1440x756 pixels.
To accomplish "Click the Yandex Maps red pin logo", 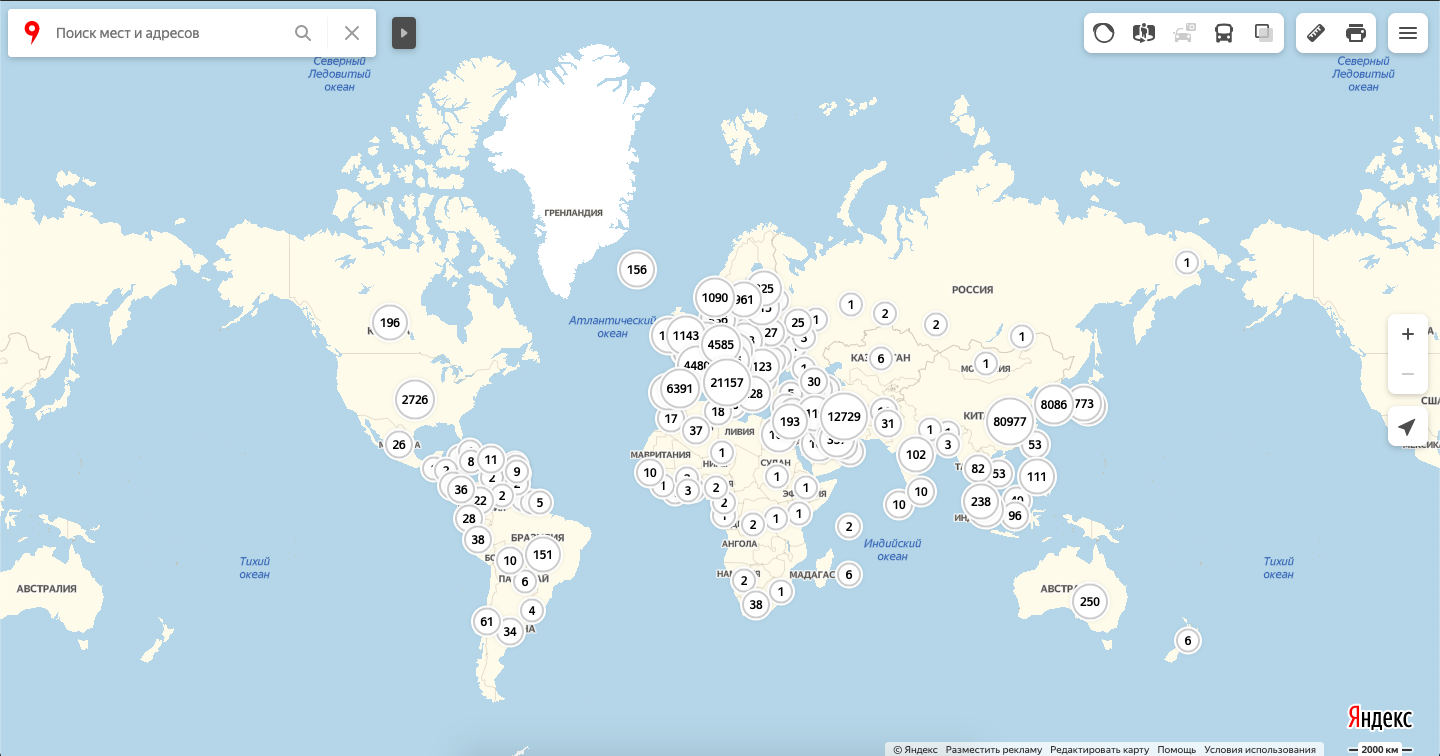I will click(32, 33).
